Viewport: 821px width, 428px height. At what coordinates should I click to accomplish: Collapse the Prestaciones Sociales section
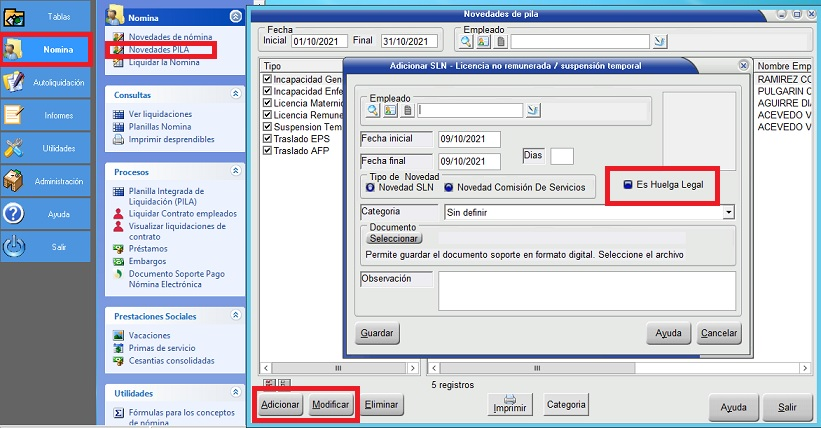tap(235, 316)
